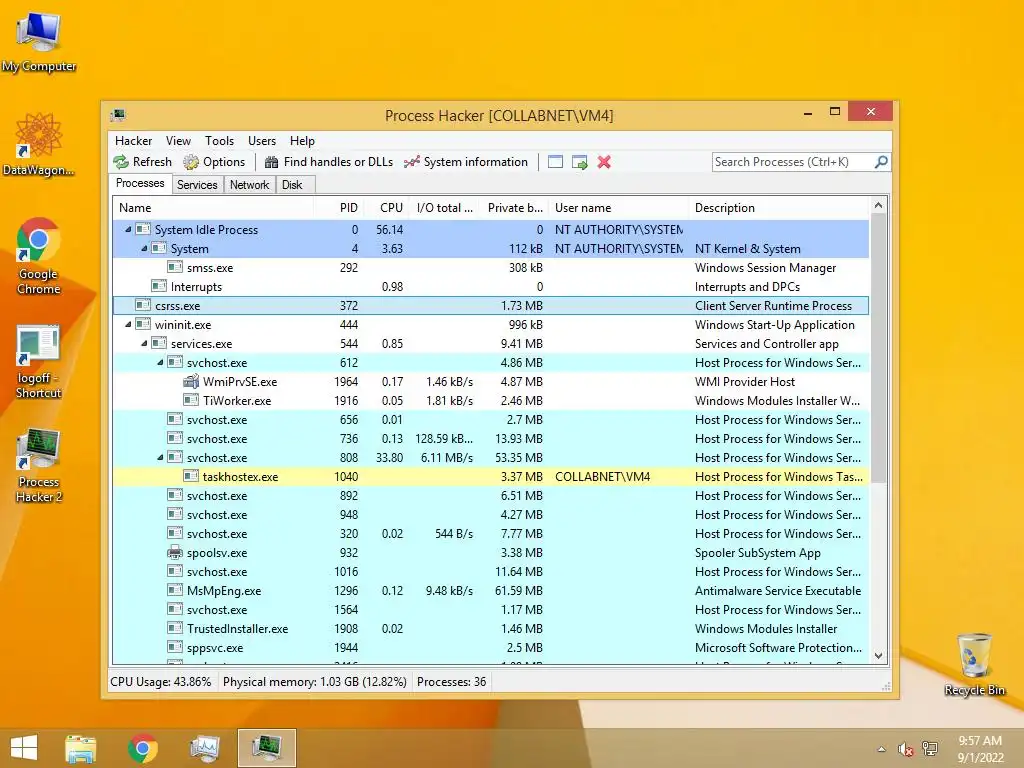Click the scrollbar down arrow
Viewport: 1024px width, 768px height.
point(878,656)
